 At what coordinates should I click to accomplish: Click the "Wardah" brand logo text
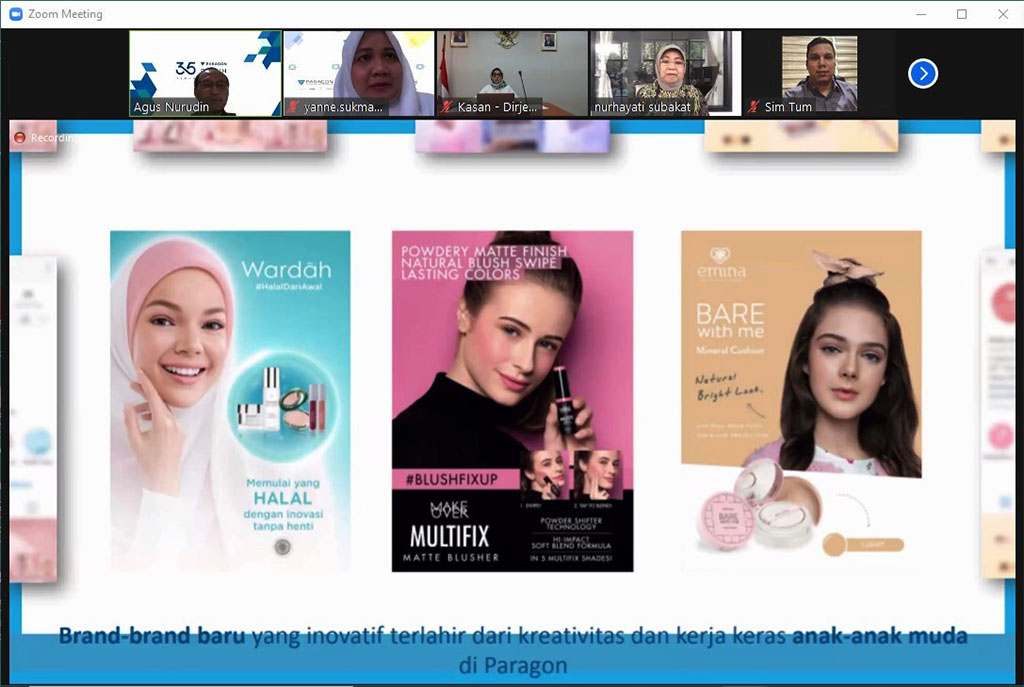286,269
